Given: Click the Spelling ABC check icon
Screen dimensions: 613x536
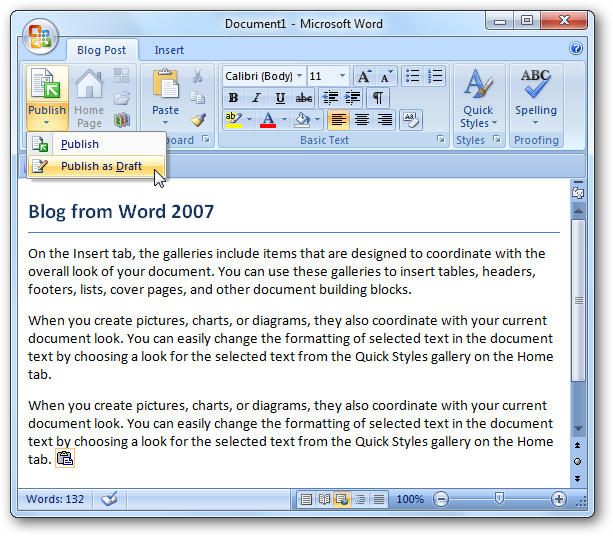Looking at the screenshot, I should point(536,83).
